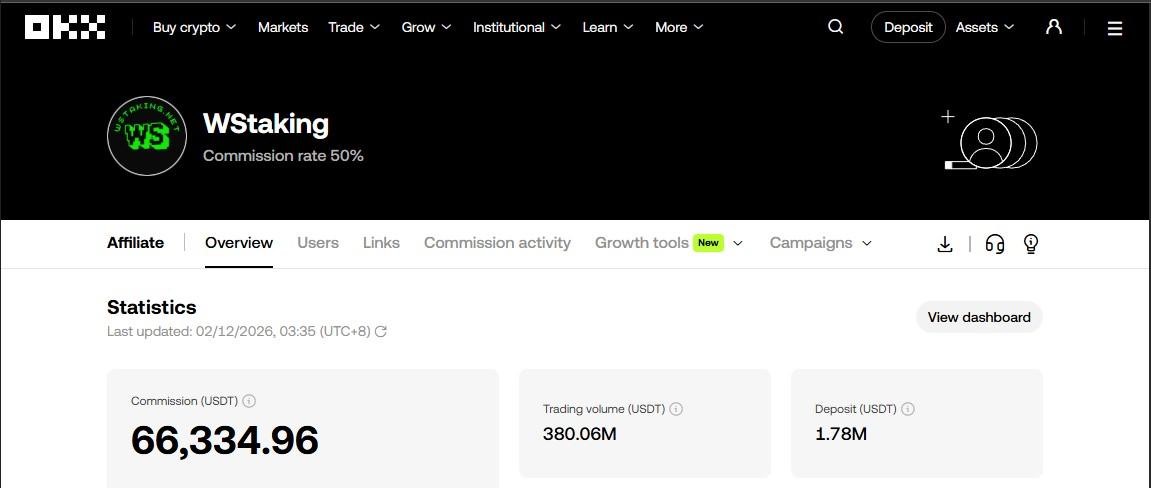This screenshot has height=488, width=1151.
Task: Switch to the Commission activity tab
Action: (497, 243)
